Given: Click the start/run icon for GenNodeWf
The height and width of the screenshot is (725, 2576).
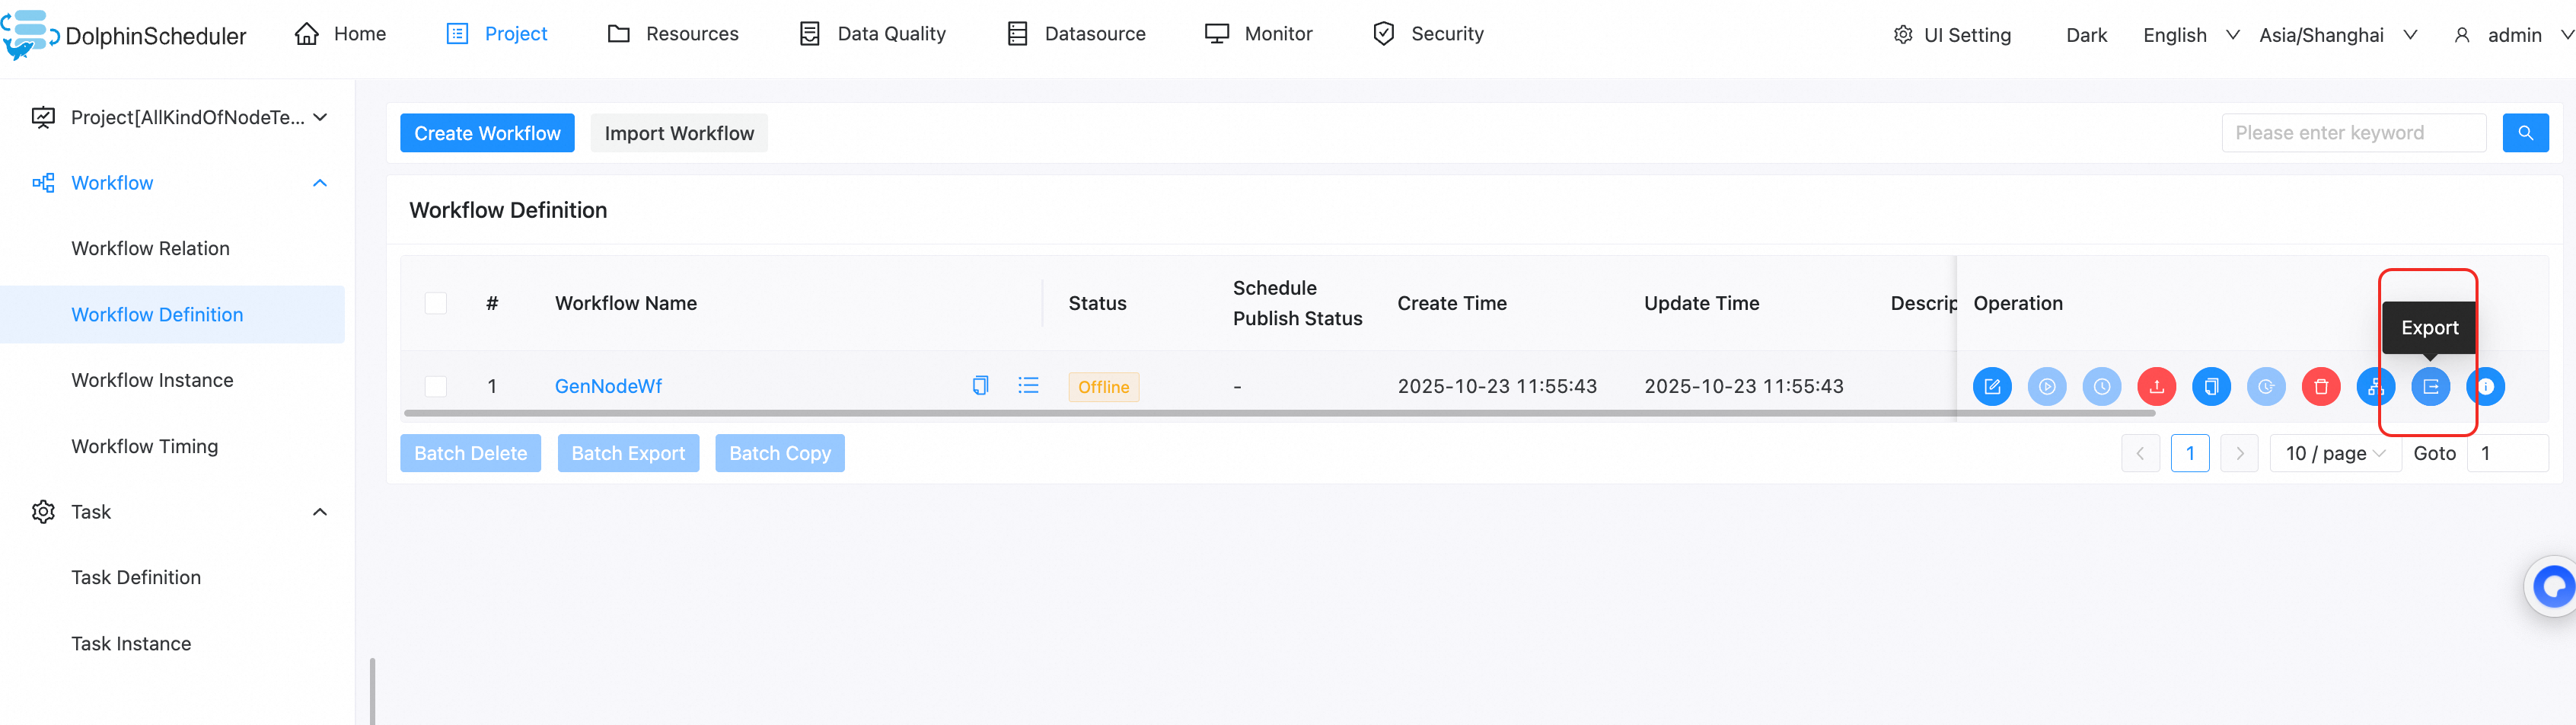Looking at the screenshot, I should 2047,386.
